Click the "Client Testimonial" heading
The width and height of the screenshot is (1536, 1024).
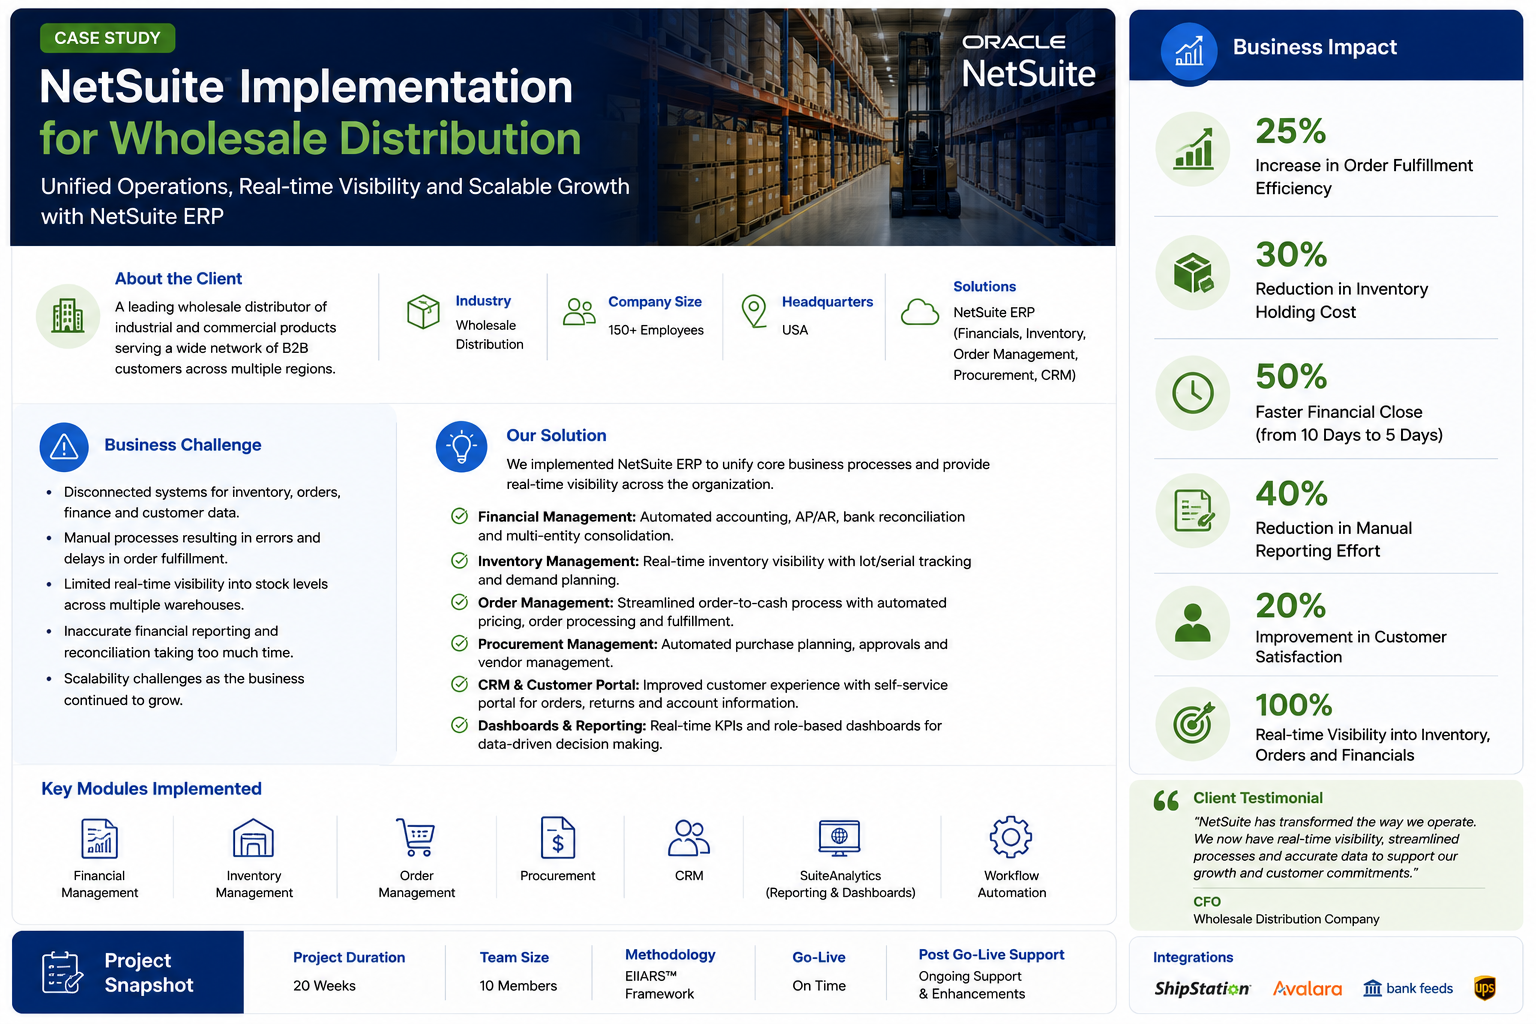click(x=1258, y=798)
